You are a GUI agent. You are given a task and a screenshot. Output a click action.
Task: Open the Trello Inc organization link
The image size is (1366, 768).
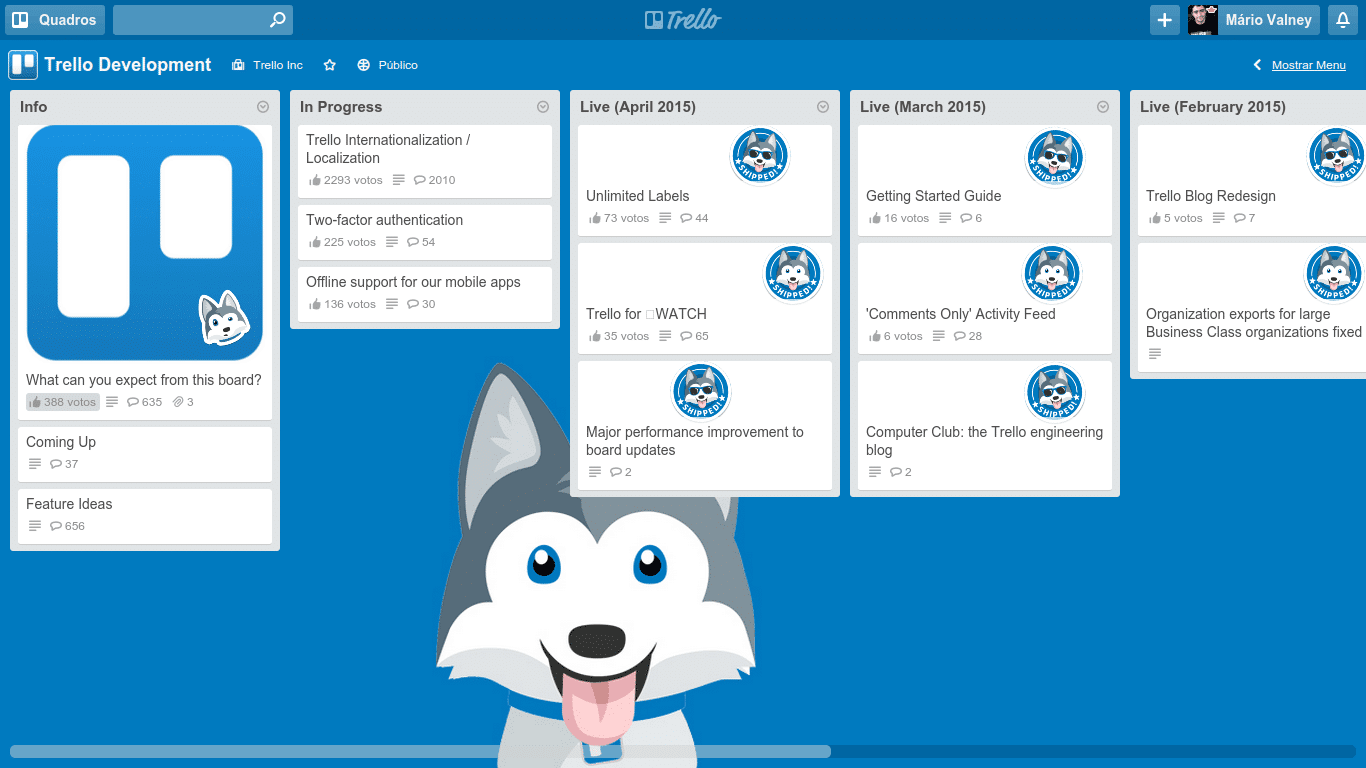(268, 65)
